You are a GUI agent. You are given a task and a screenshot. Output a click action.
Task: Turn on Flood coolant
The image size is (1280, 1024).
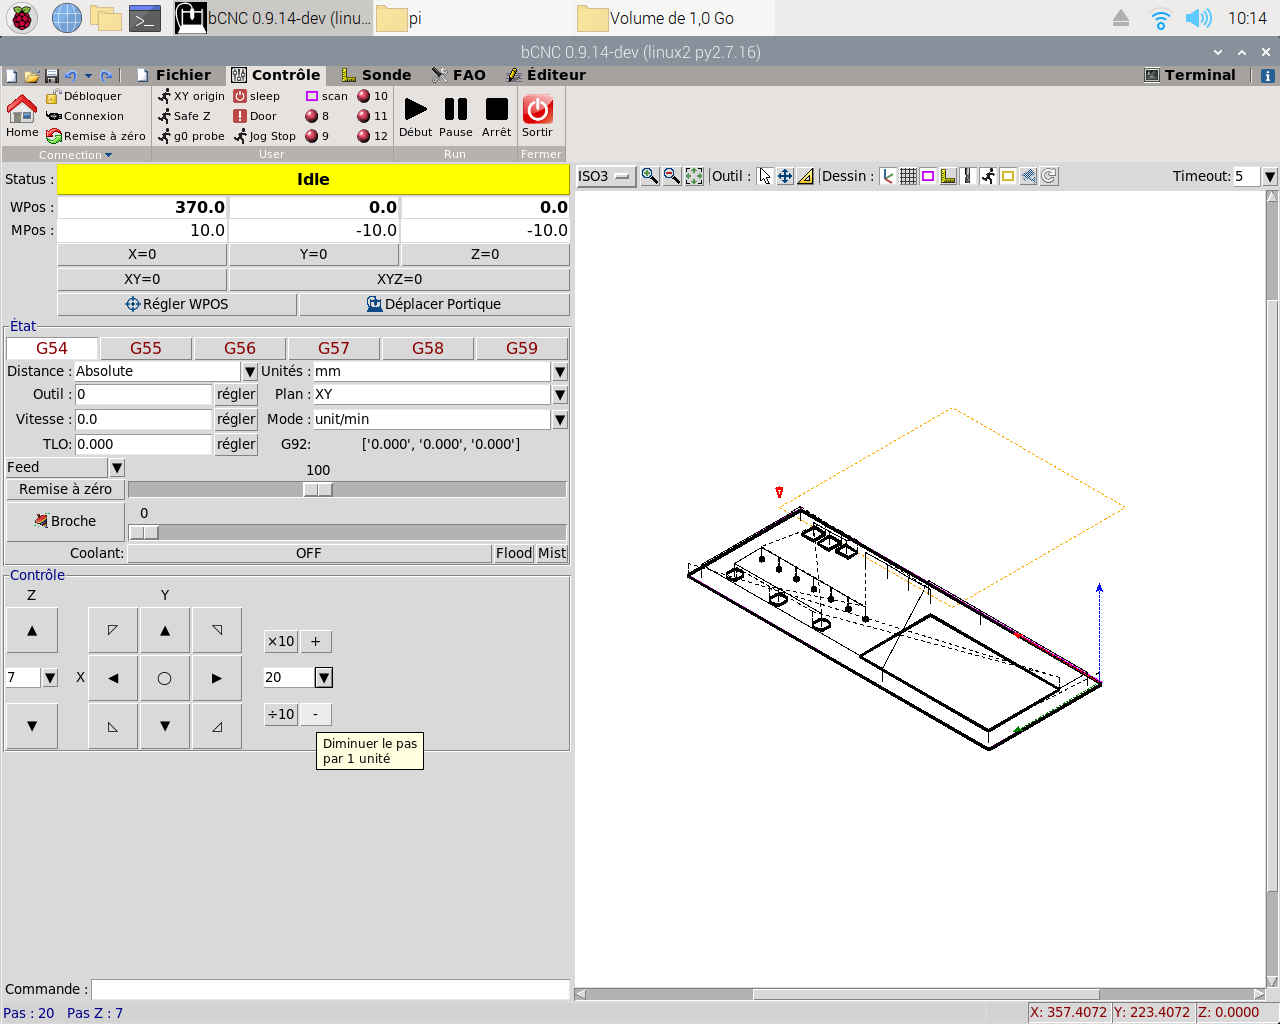[514, 553]
